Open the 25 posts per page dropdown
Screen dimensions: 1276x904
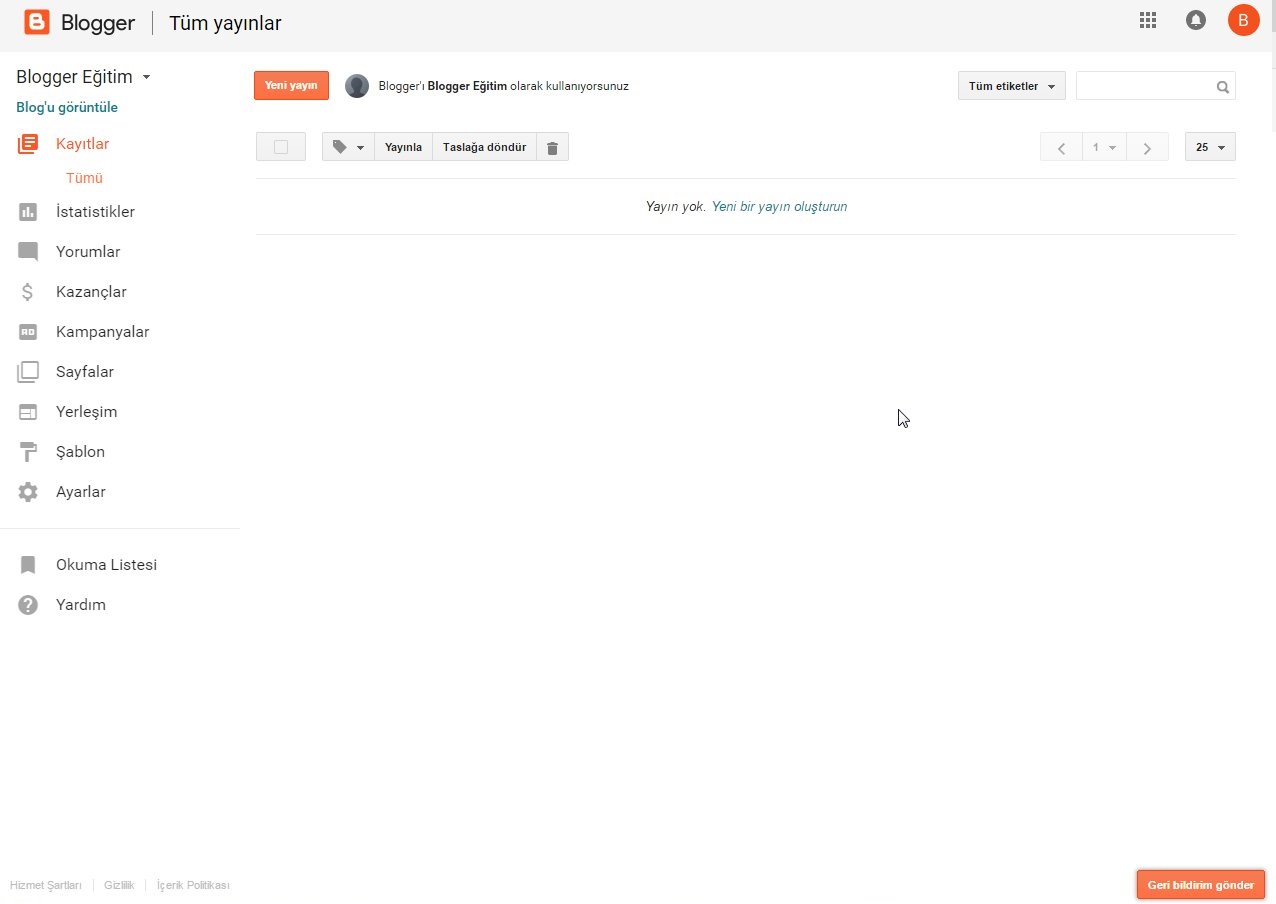(1210, 147)
